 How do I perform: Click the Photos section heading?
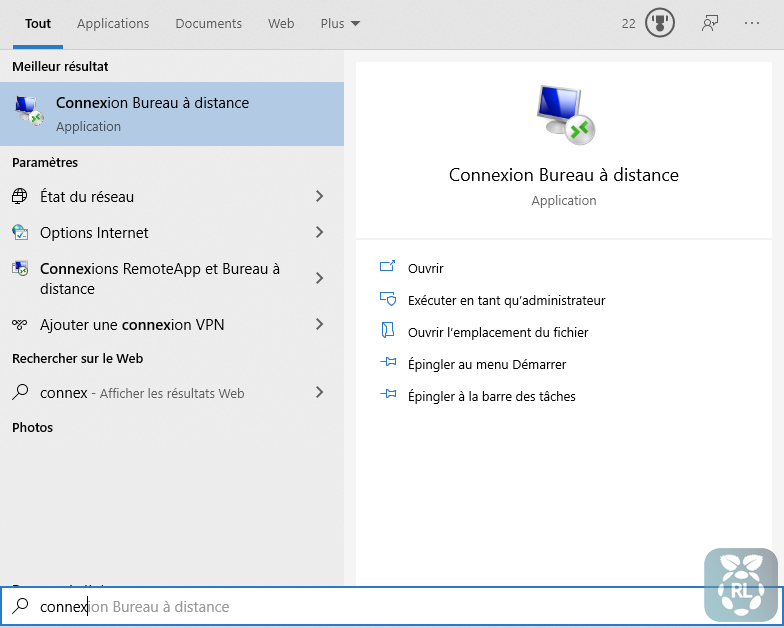click(x=32, y=428)
